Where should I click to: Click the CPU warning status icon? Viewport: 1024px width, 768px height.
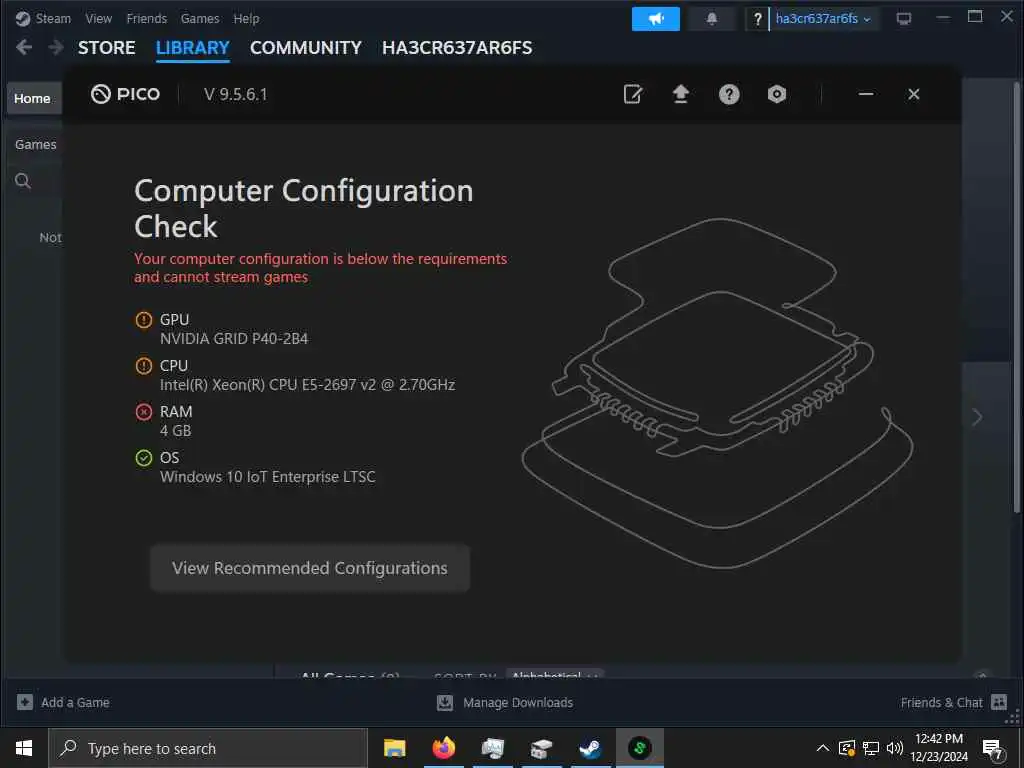[x=144, y=366]
